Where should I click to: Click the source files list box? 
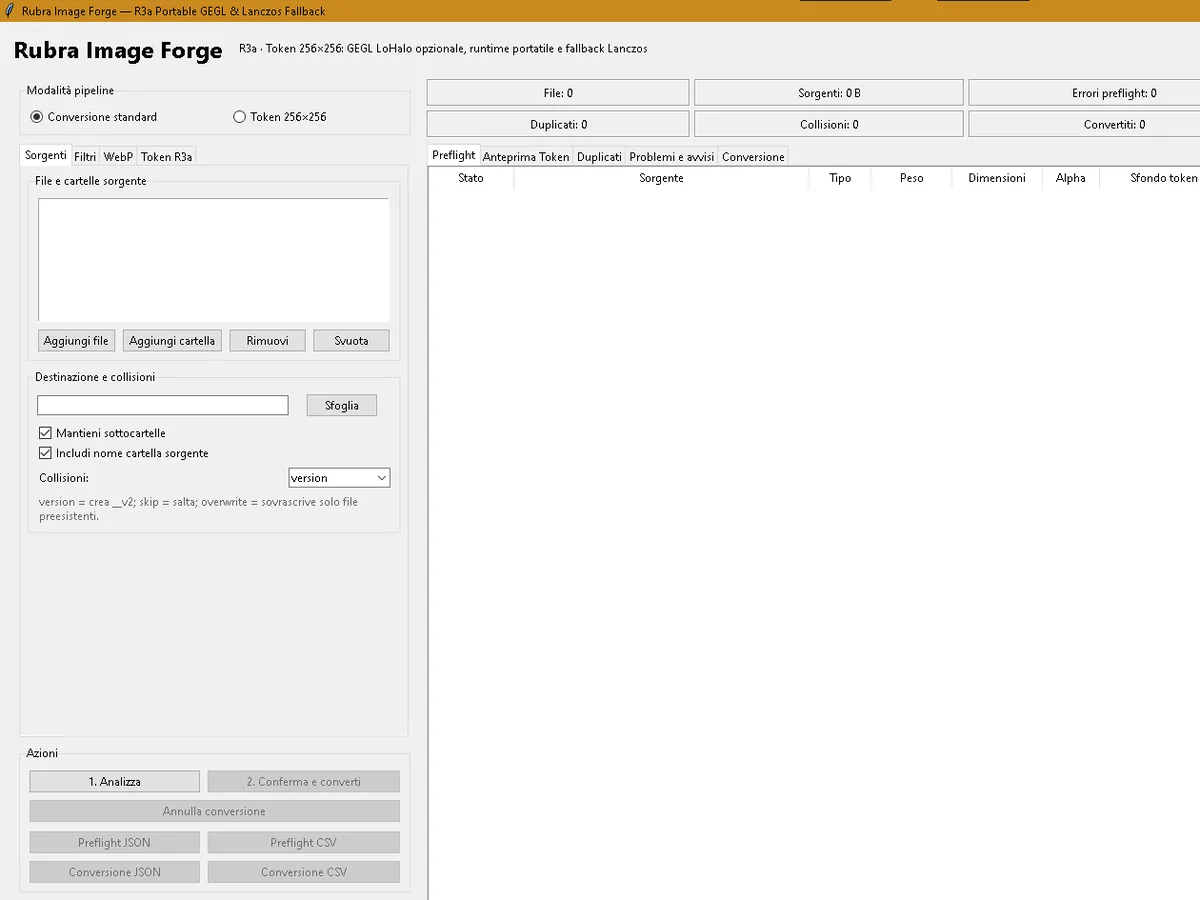point(214,259)
